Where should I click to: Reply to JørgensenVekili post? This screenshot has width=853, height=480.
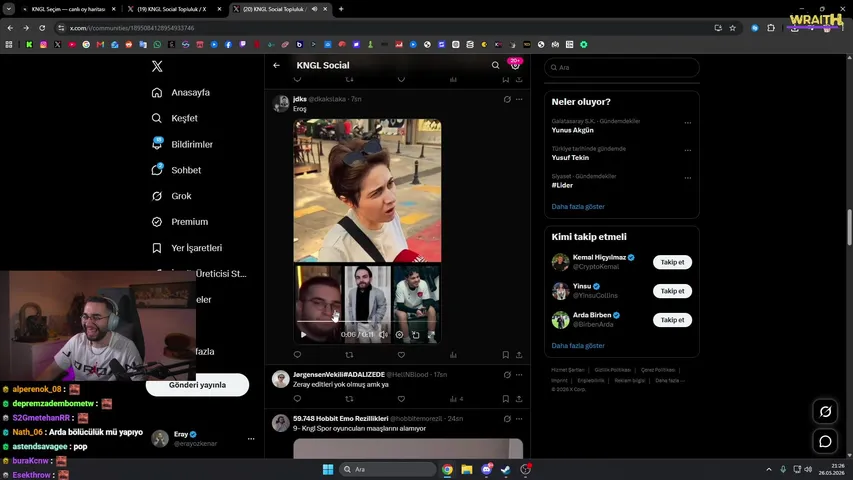pyautogui.click(x=297, y=399)
